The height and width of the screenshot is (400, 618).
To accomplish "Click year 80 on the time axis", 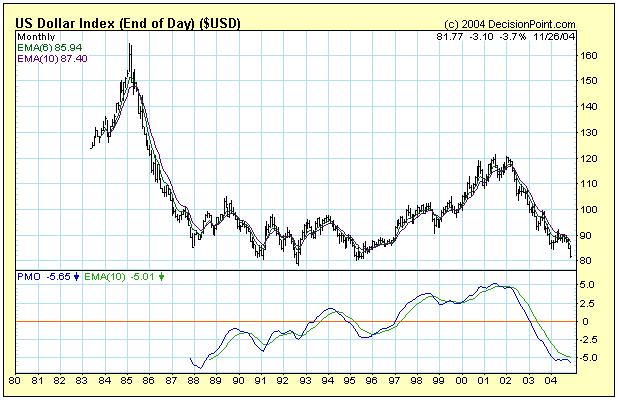I will point(15,381).
